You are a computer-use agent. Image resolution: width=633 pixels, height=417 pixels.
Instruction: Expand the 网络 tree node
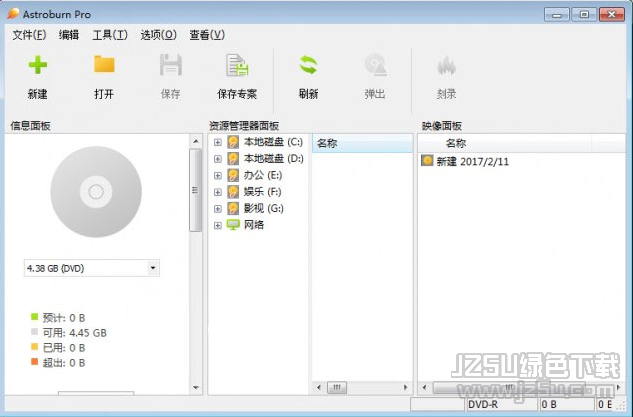point(218,225)
